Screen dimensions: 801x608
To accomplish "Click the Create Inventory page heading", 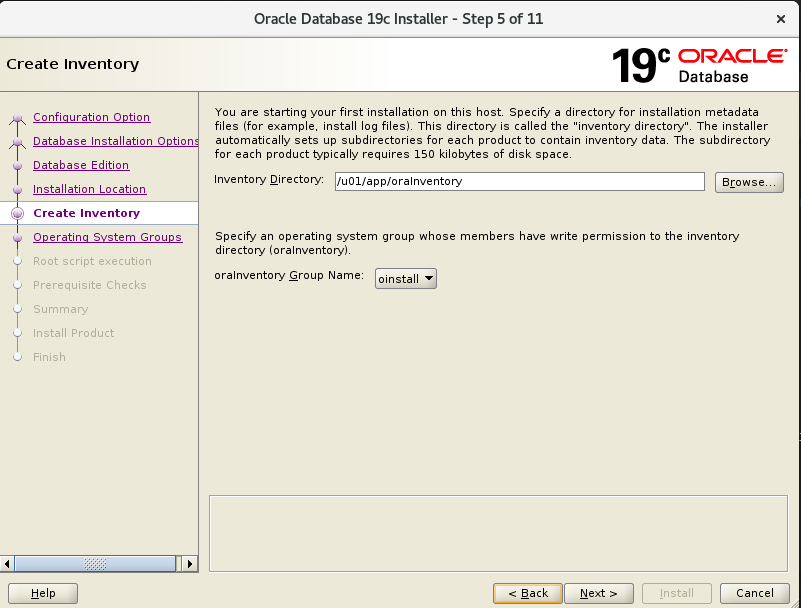I will click(73, 64).
